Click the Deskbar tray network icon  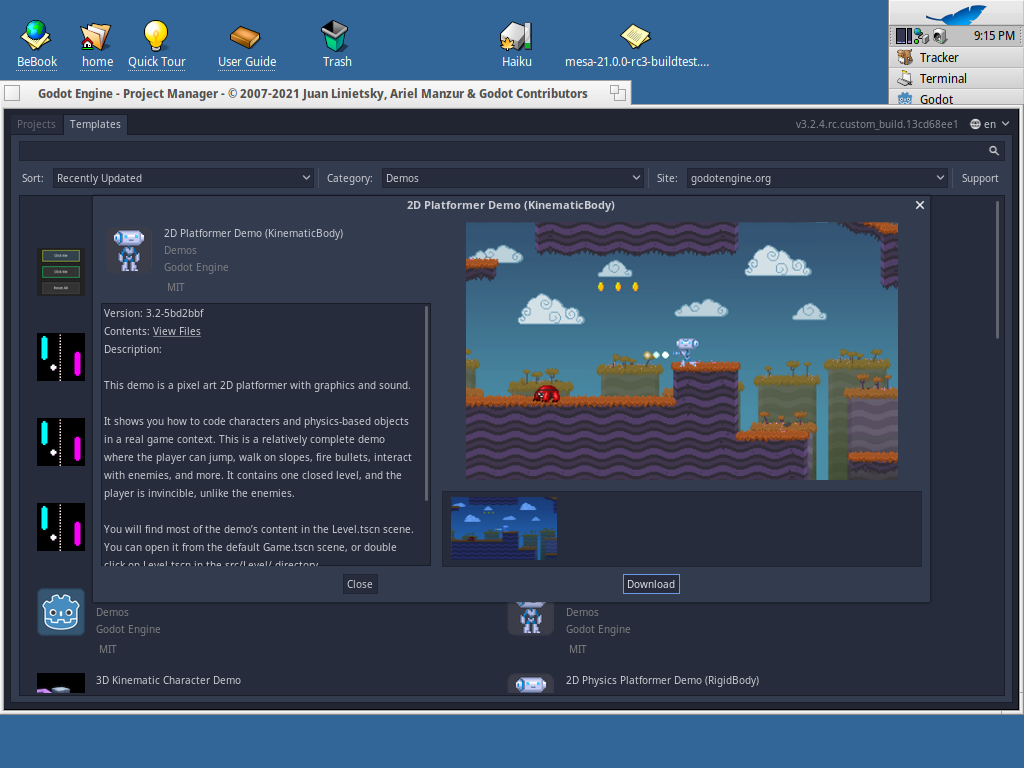(x=921, y=35)
